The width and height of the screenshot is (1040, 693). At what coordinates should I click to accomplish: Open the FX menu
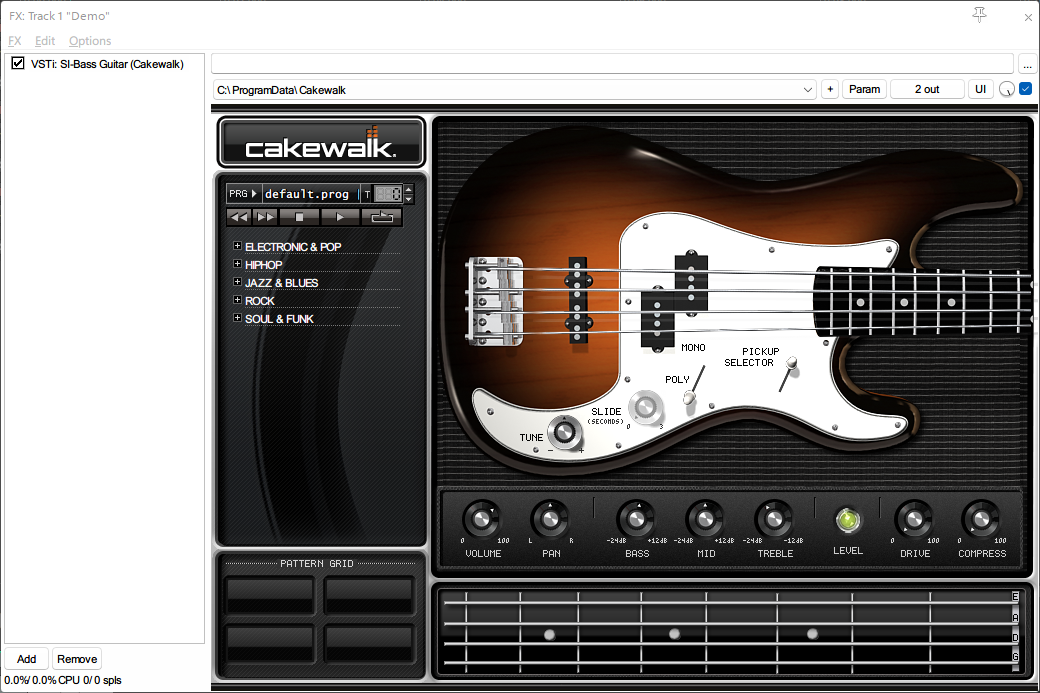coord(15,40)
